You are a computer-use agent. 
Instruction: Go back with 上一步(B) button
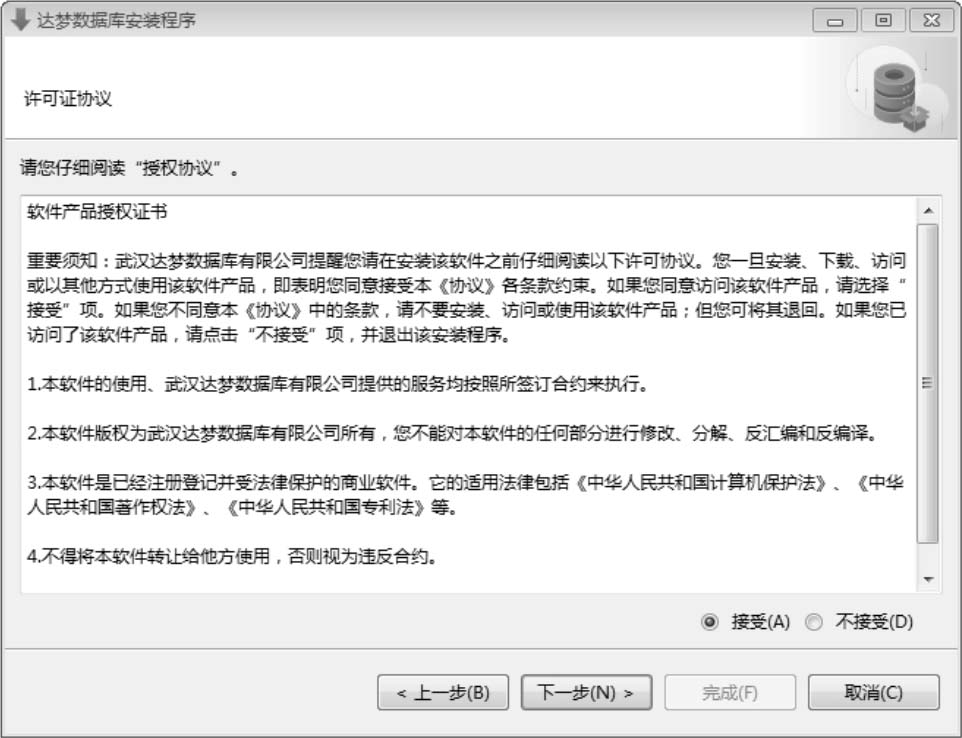click(443, 693)
